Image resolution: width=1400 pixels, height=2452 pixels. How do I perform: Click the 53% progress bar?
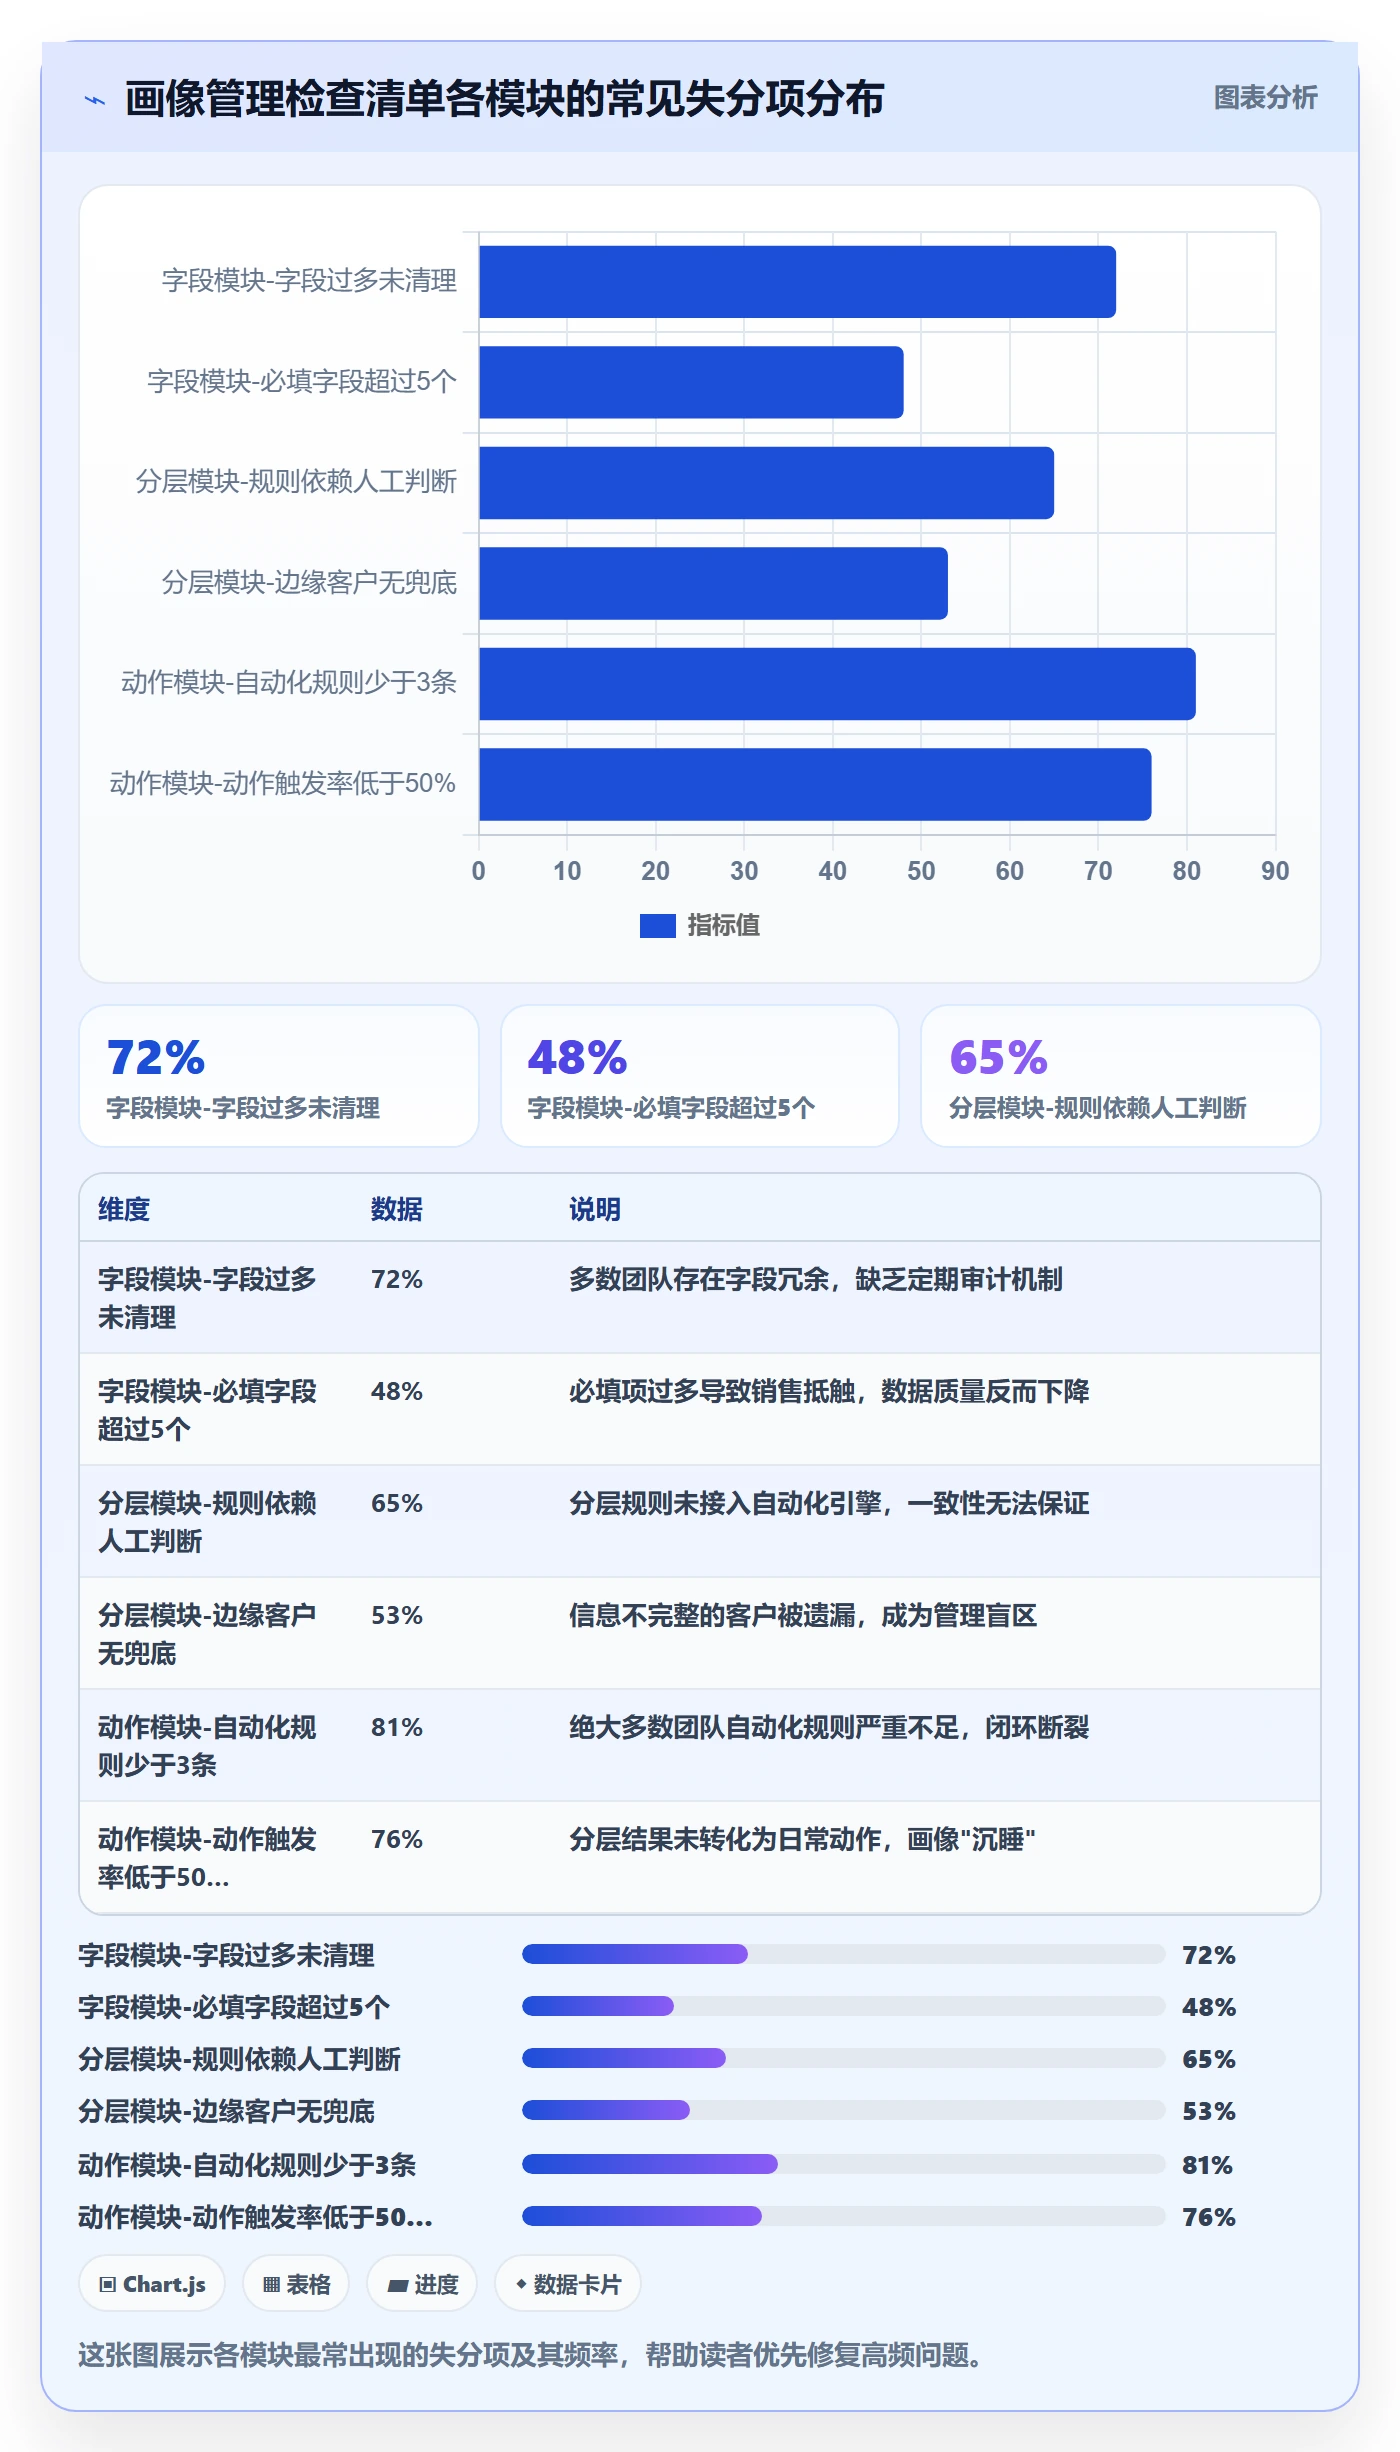coord(843,2110)
